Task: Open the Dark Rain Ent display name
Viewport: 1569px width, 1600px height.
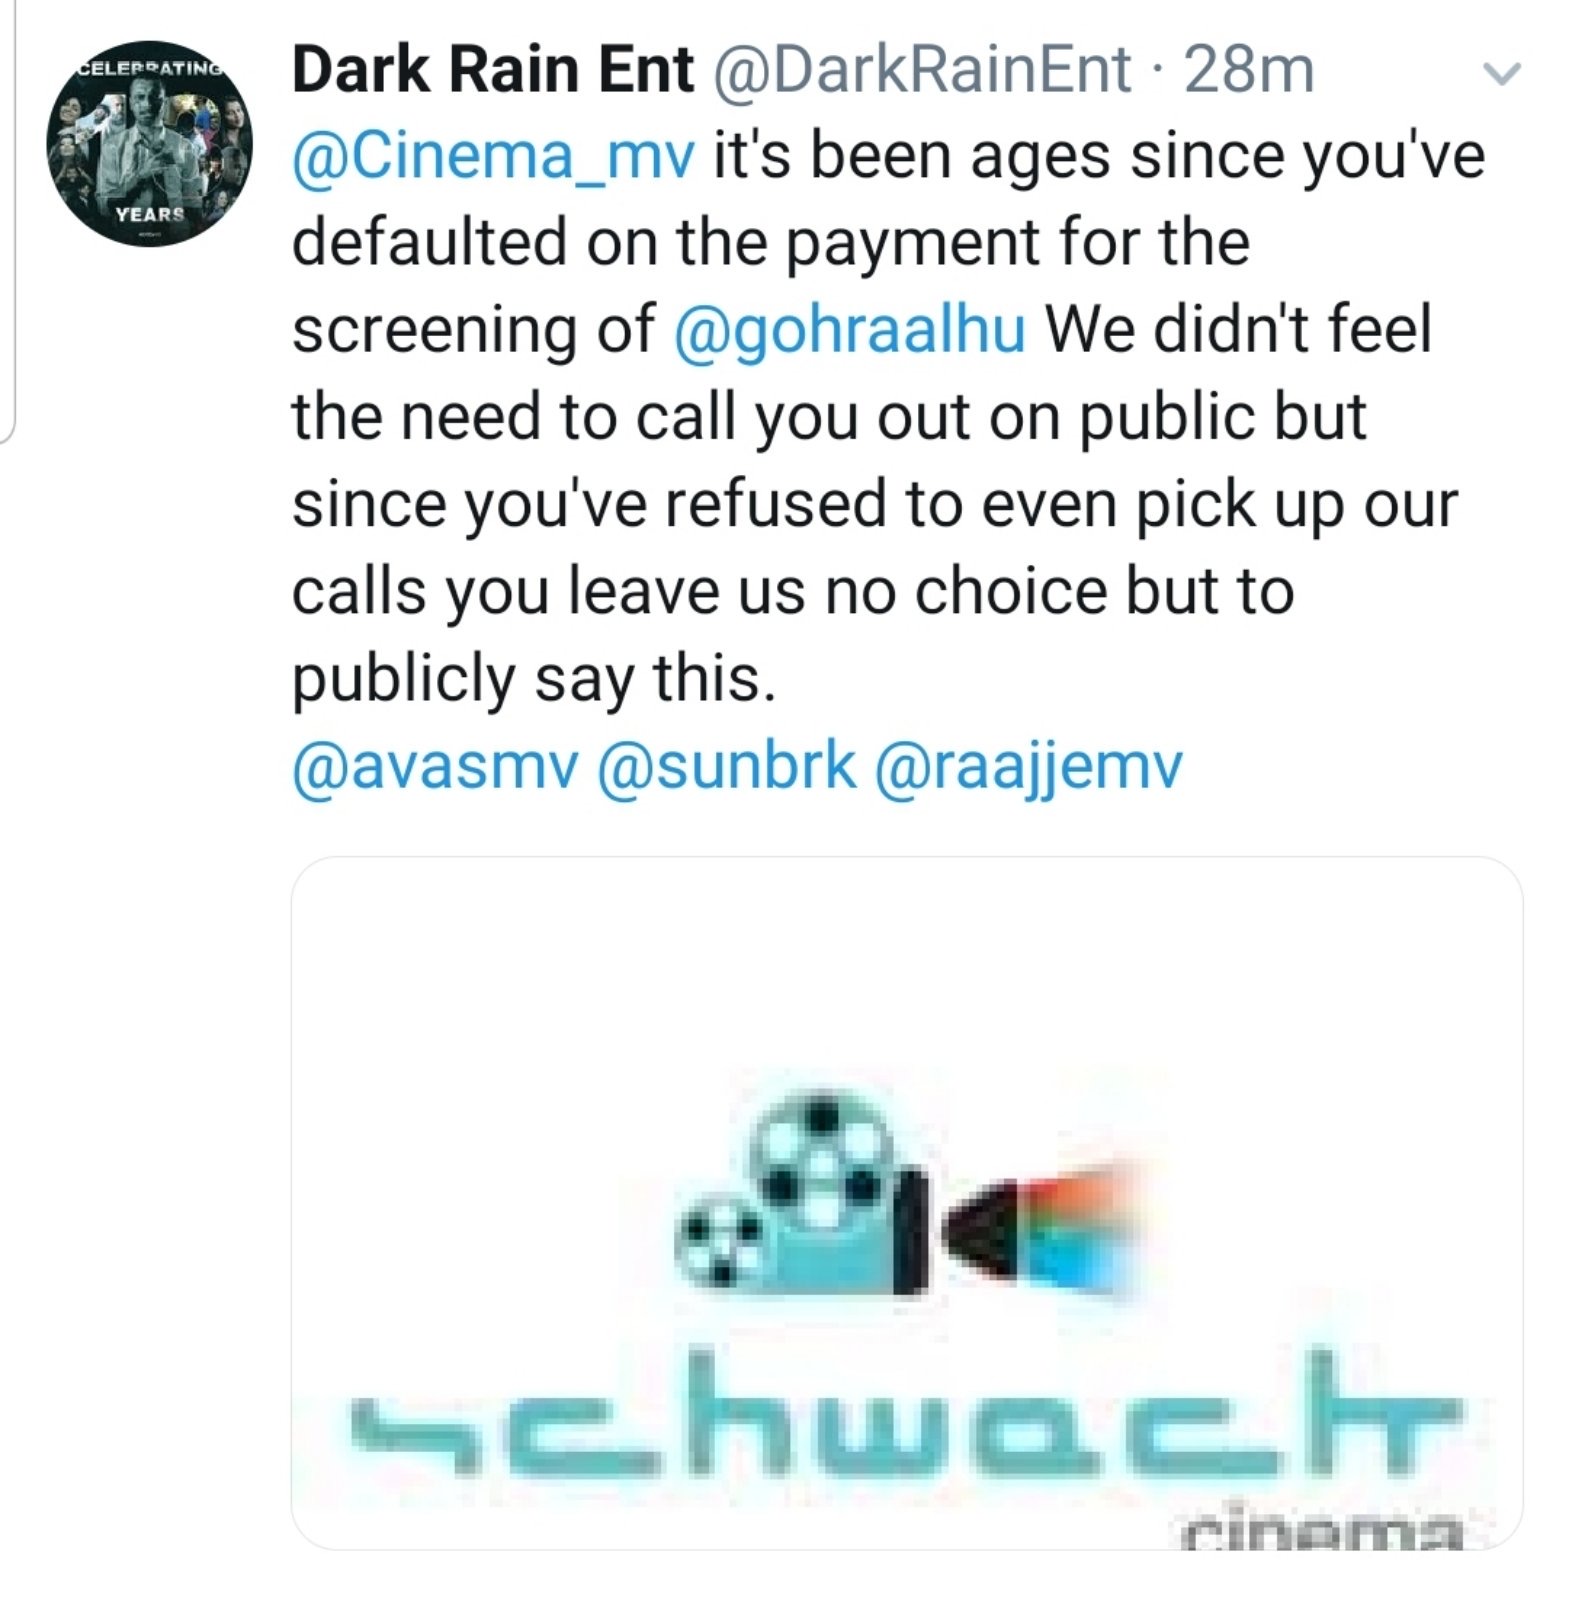Action: pos(492,70)
